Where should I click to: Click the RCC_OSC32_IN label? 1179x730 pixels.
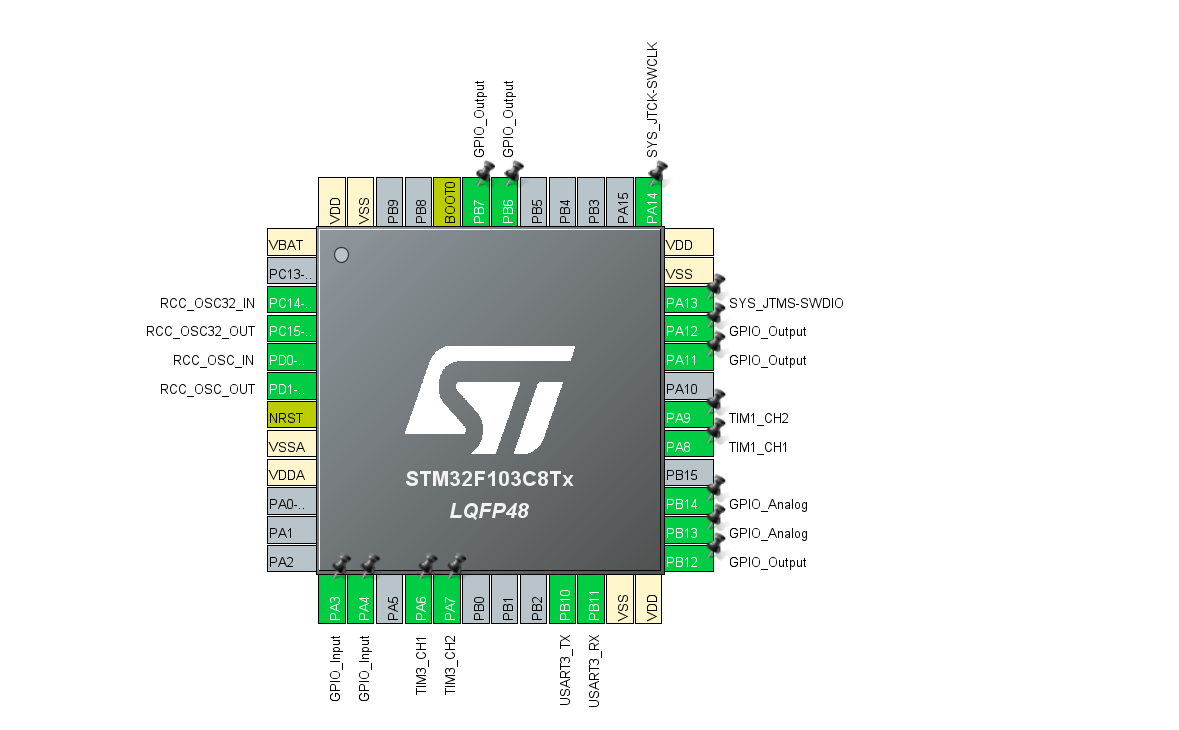pos(208,303)
